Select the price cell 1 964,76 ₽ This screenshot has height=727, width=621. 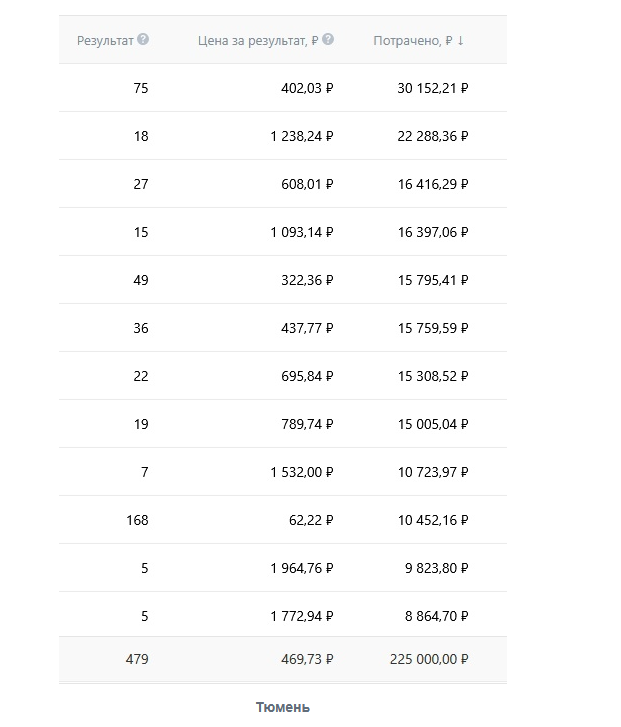coord(302,568)
